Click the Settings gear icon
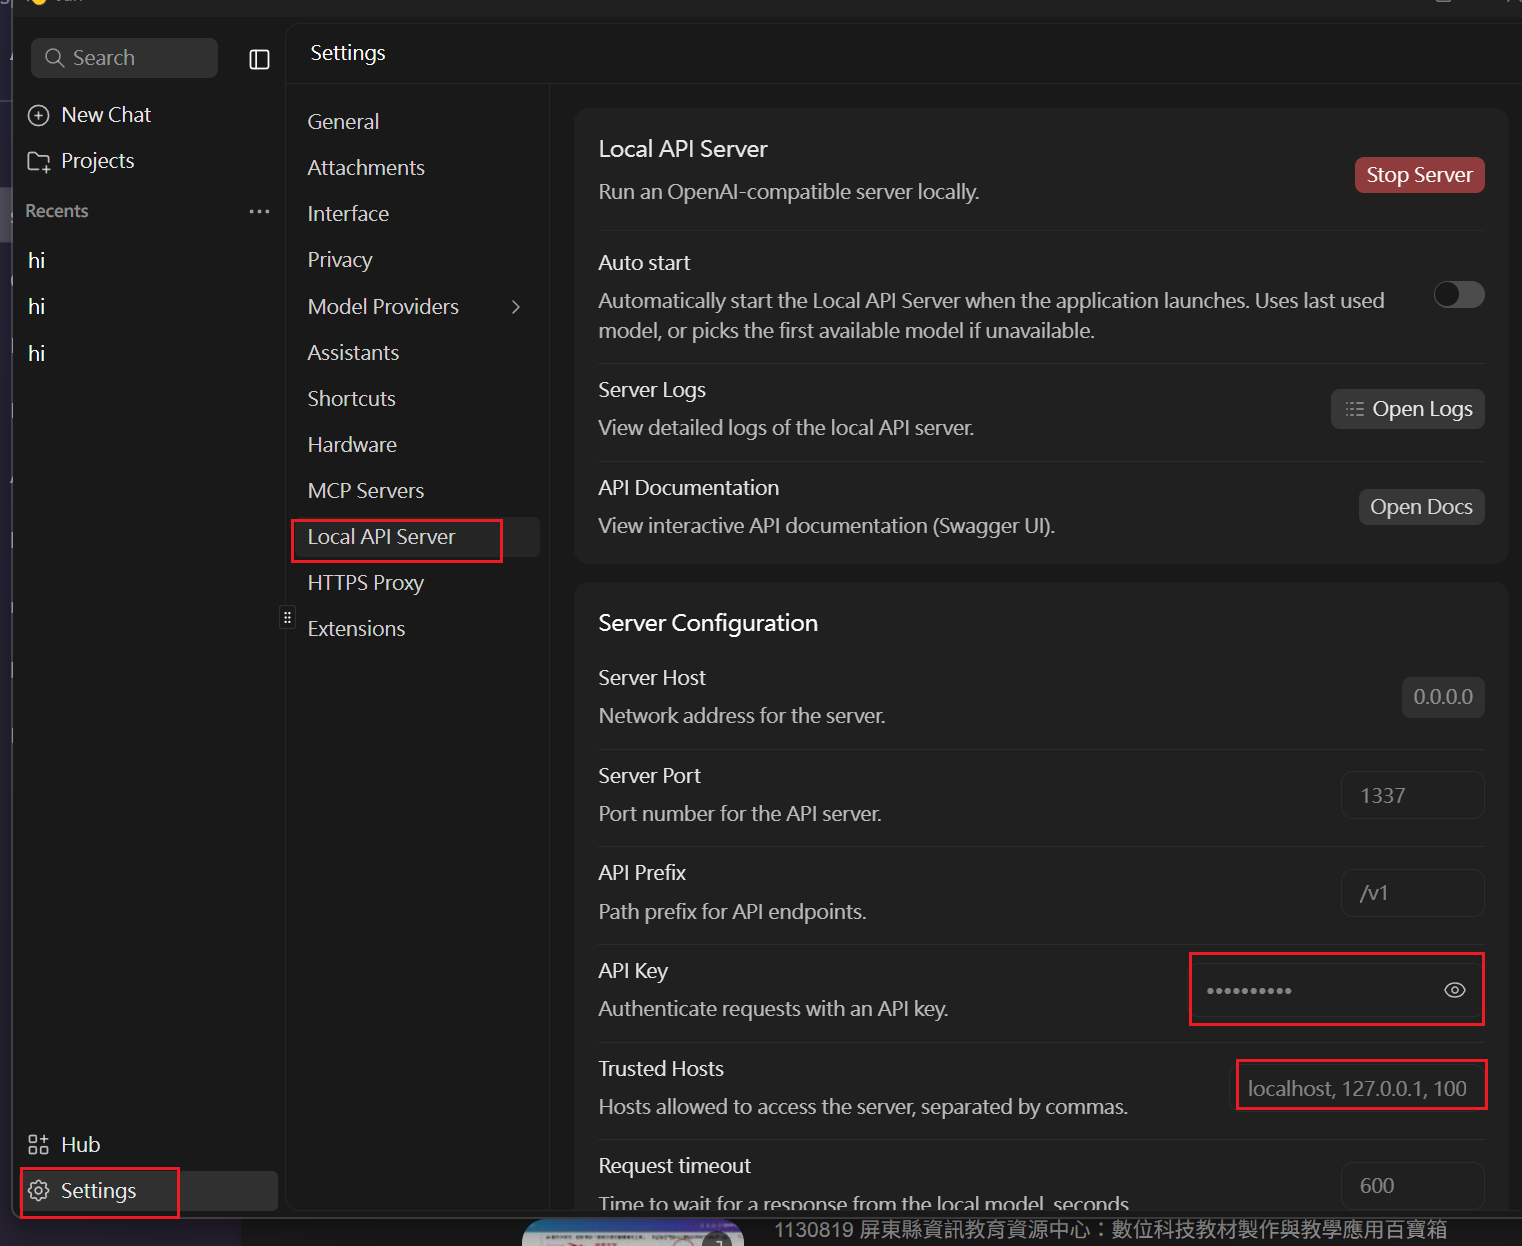Screen dimensions: 1522x1246 39,1191
